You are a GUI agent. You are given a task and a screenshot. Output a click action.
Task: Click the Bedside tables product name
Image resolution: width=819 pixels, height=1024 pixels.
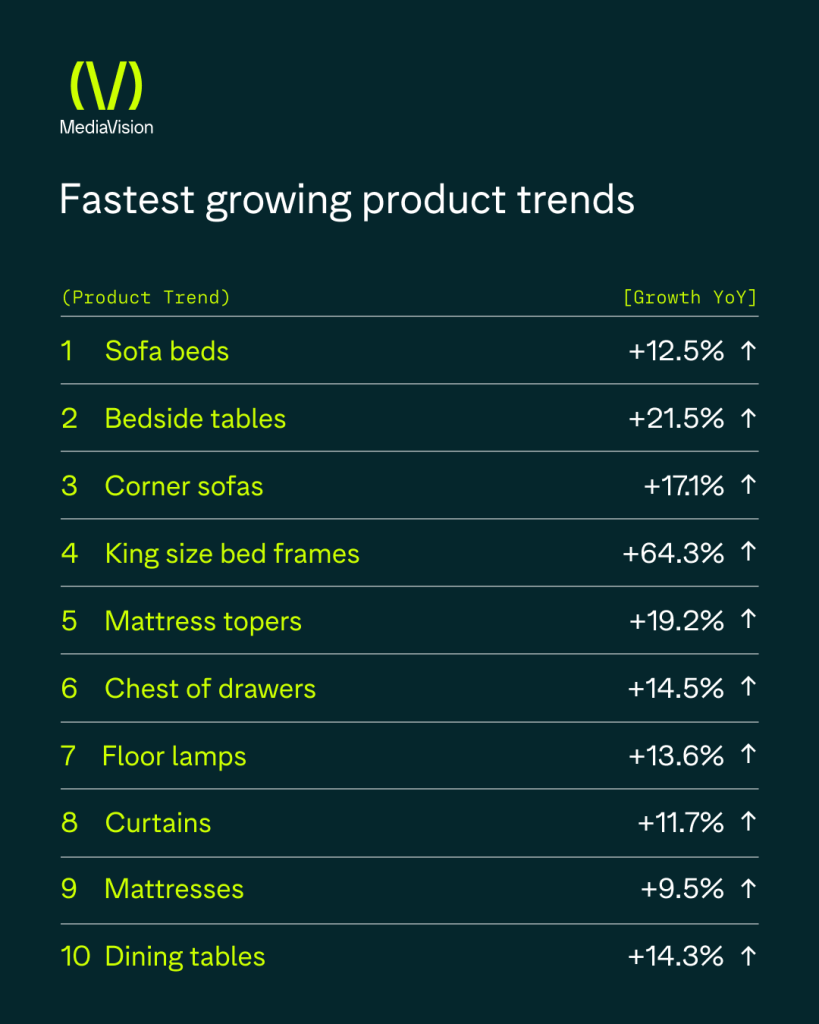[195, 418]
